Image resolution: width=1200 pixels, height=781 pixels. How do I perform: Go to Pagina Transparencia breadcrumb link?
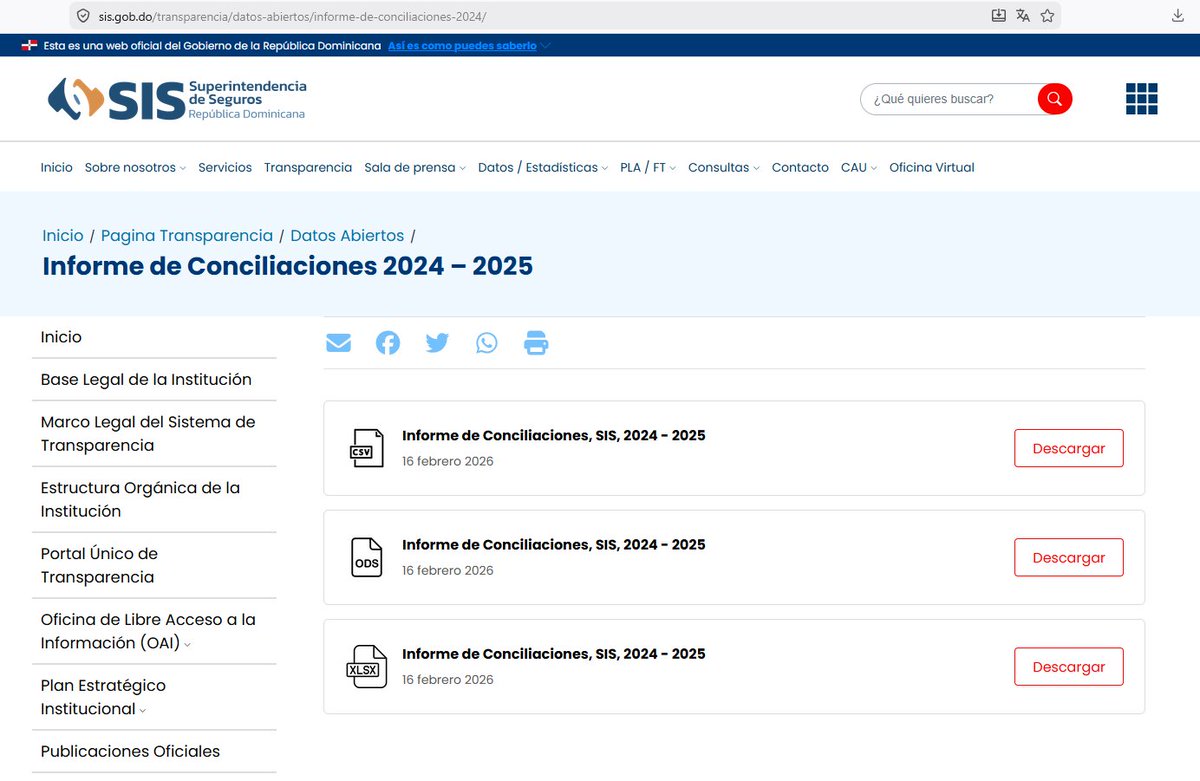(x=187, y=235)
